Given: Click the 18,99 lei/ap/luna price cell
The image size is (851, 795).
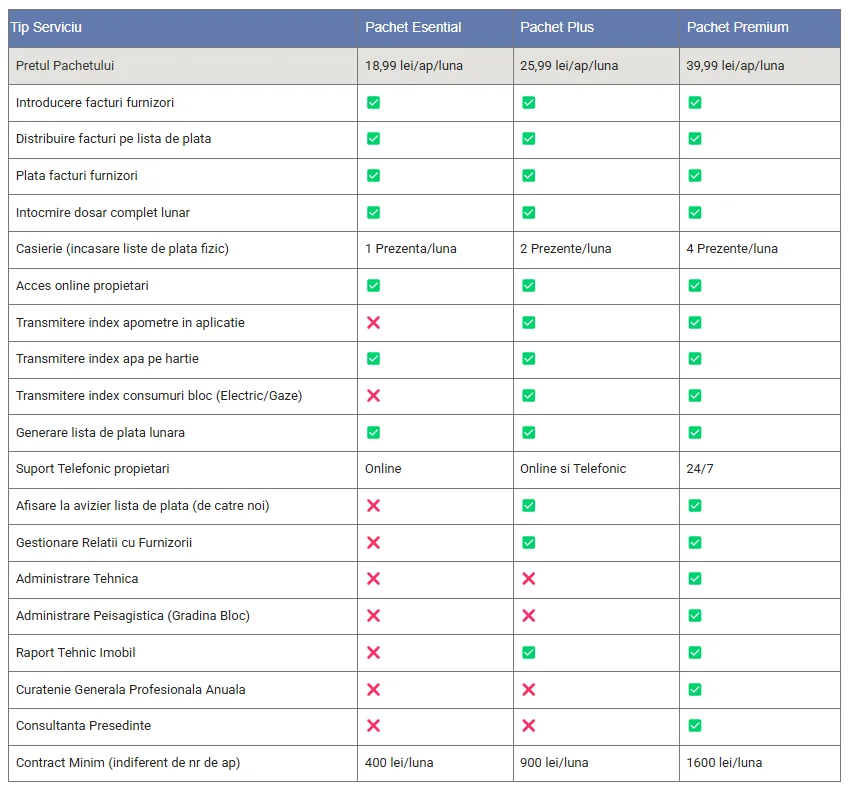Looking at the screenshot, I should (414, 65).
